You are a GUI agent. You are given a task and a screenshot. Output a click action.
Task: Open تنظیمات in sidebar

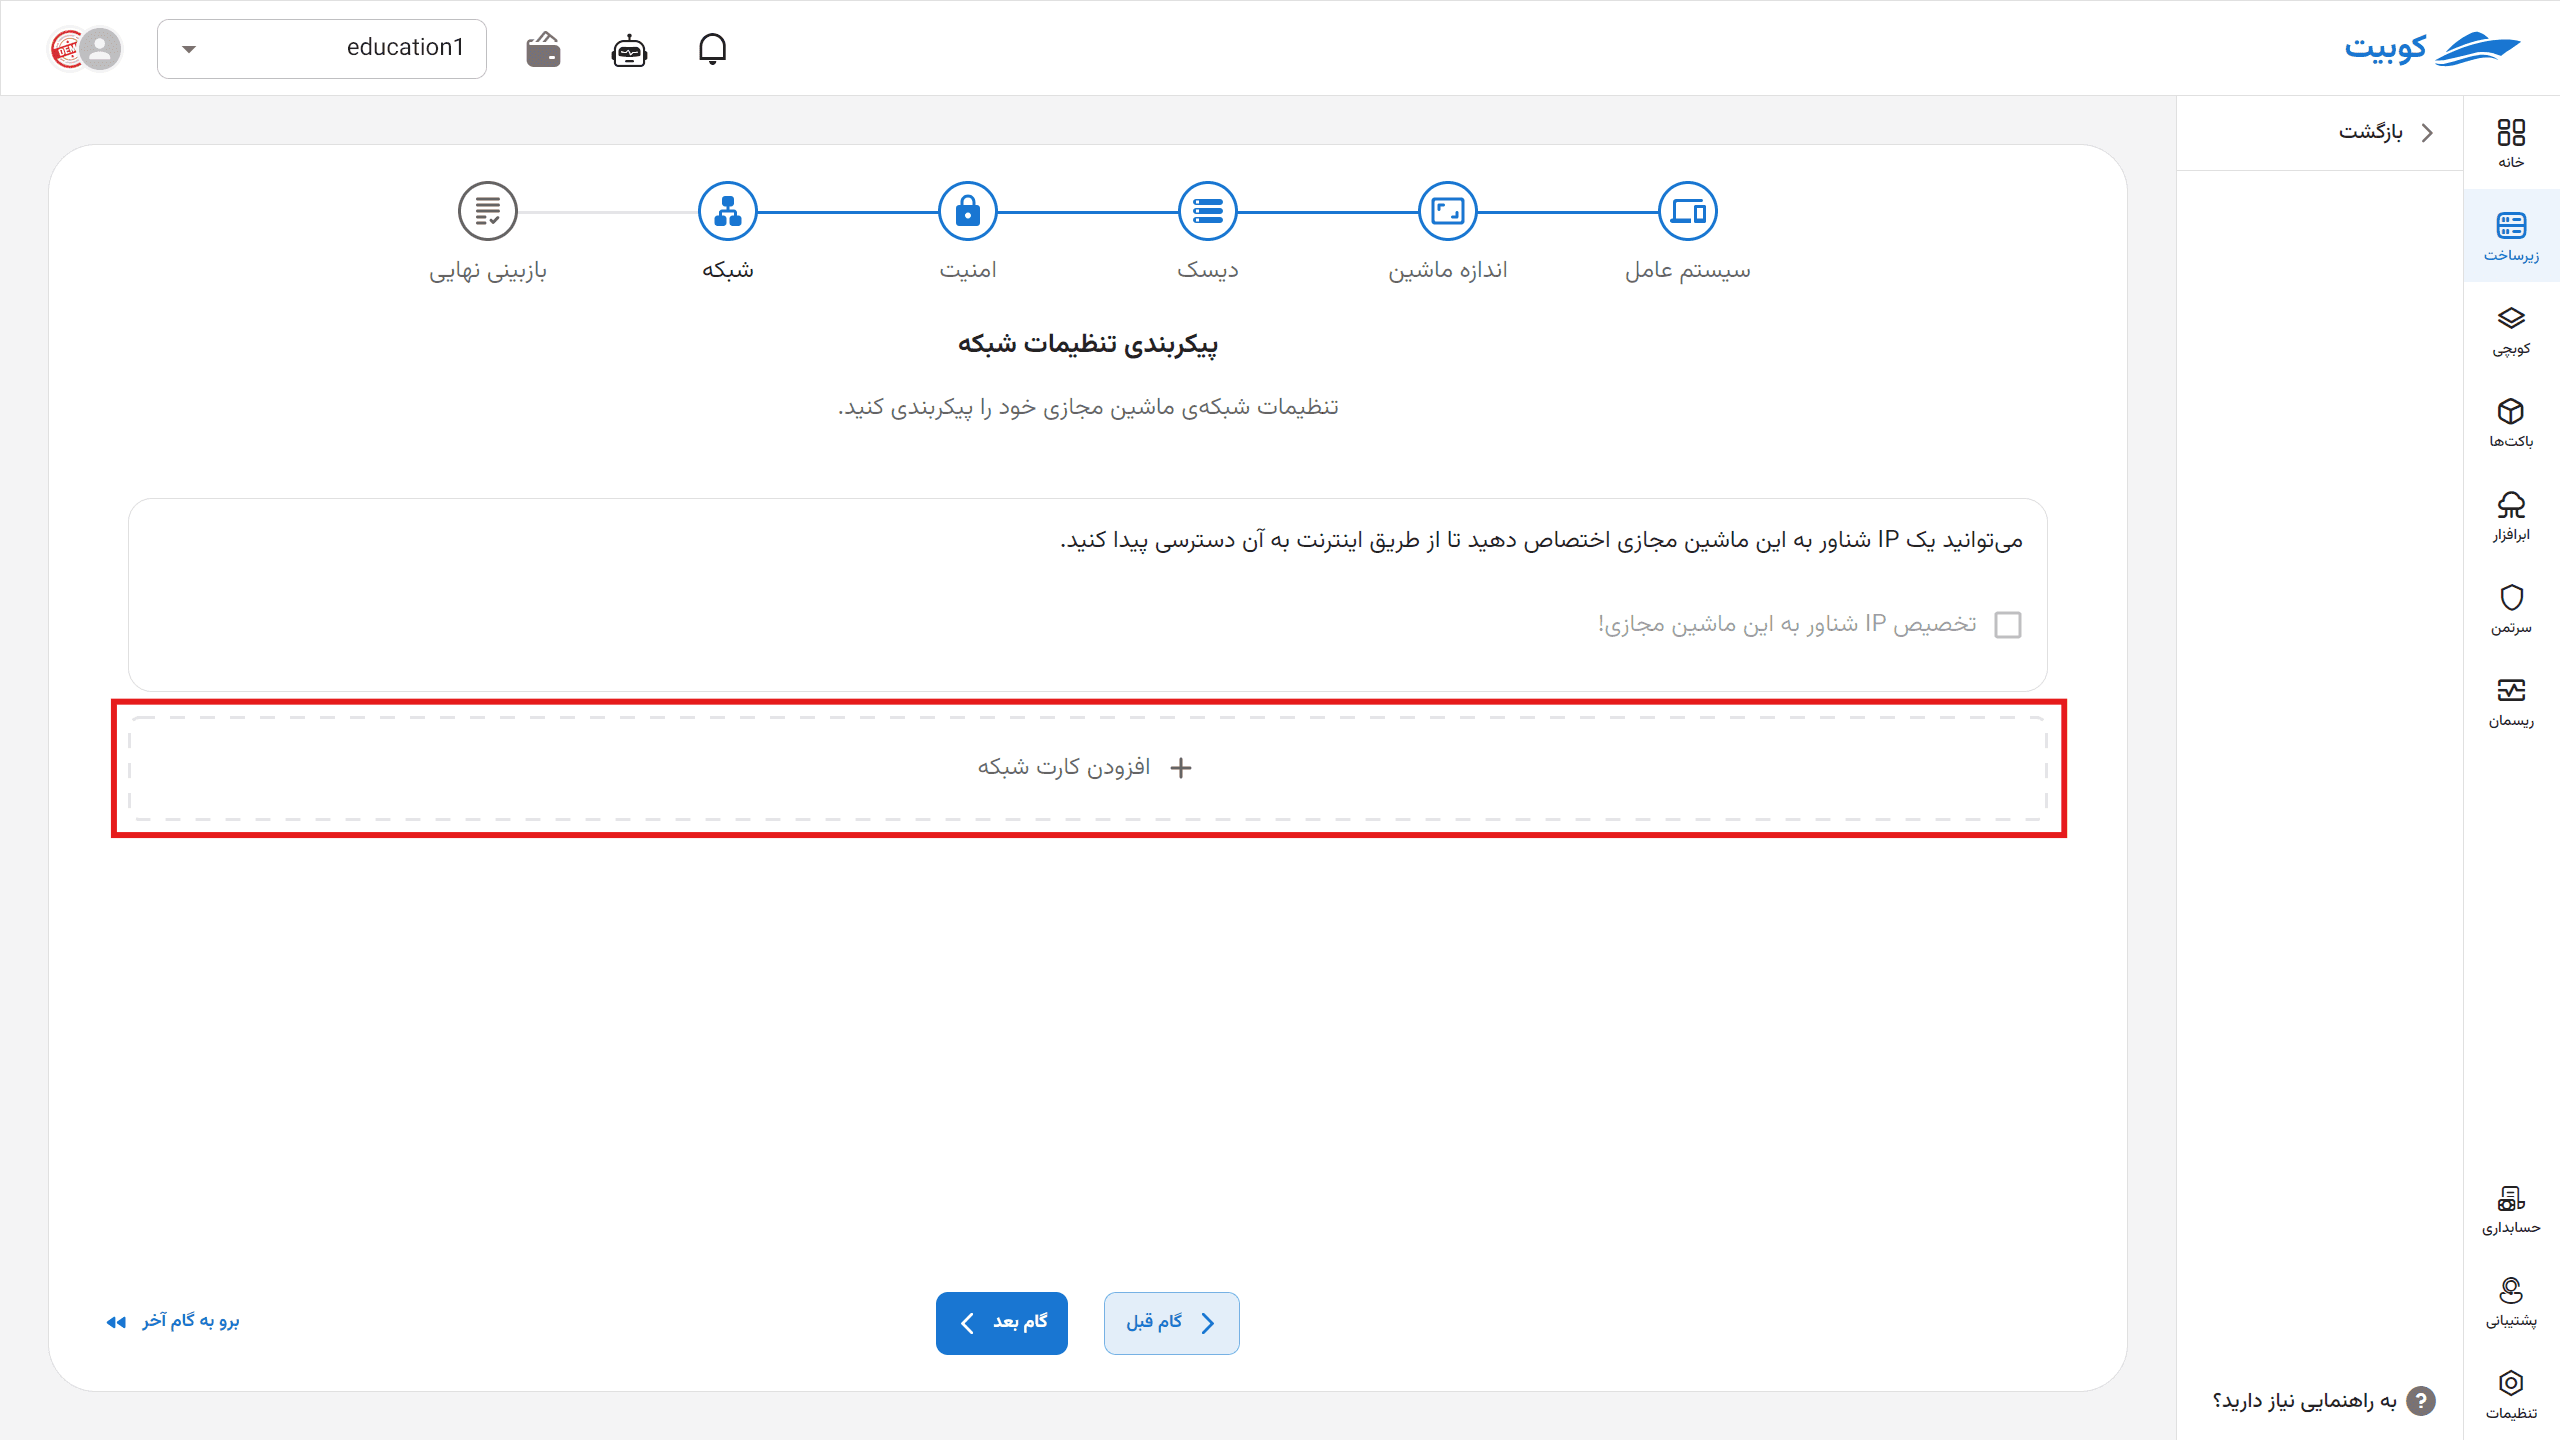2511,1395
